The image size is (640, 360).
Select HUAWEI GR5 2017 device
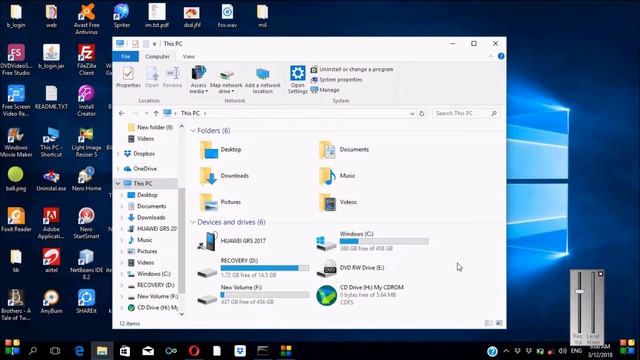231,241
